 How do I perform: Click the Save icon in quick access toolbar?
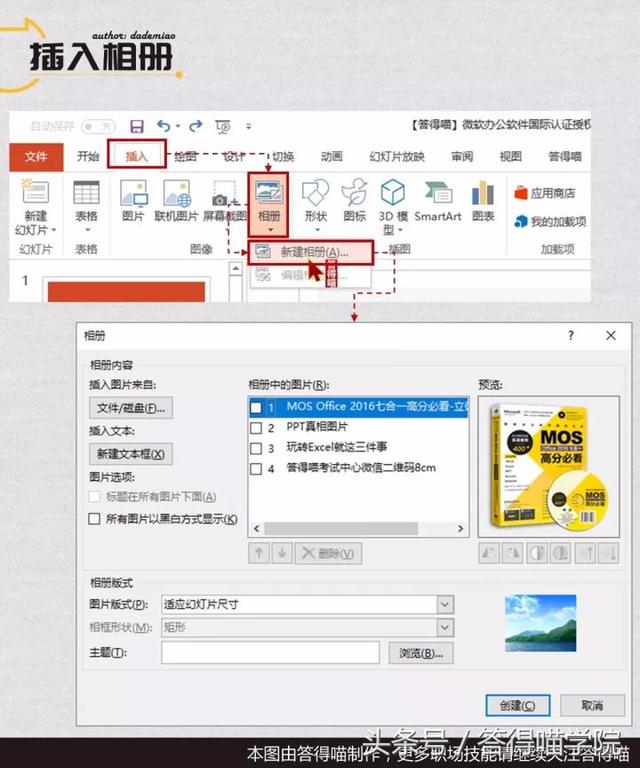137,127
